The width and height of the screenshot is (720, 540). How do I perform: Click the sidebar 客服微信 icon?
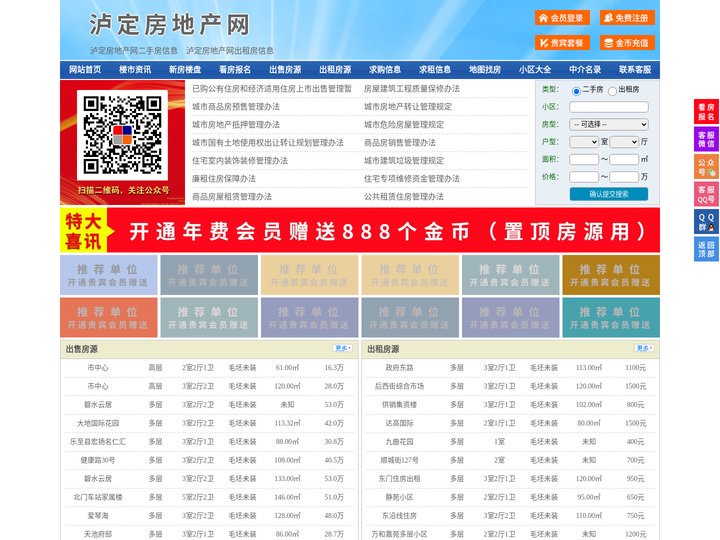(706, 139)
